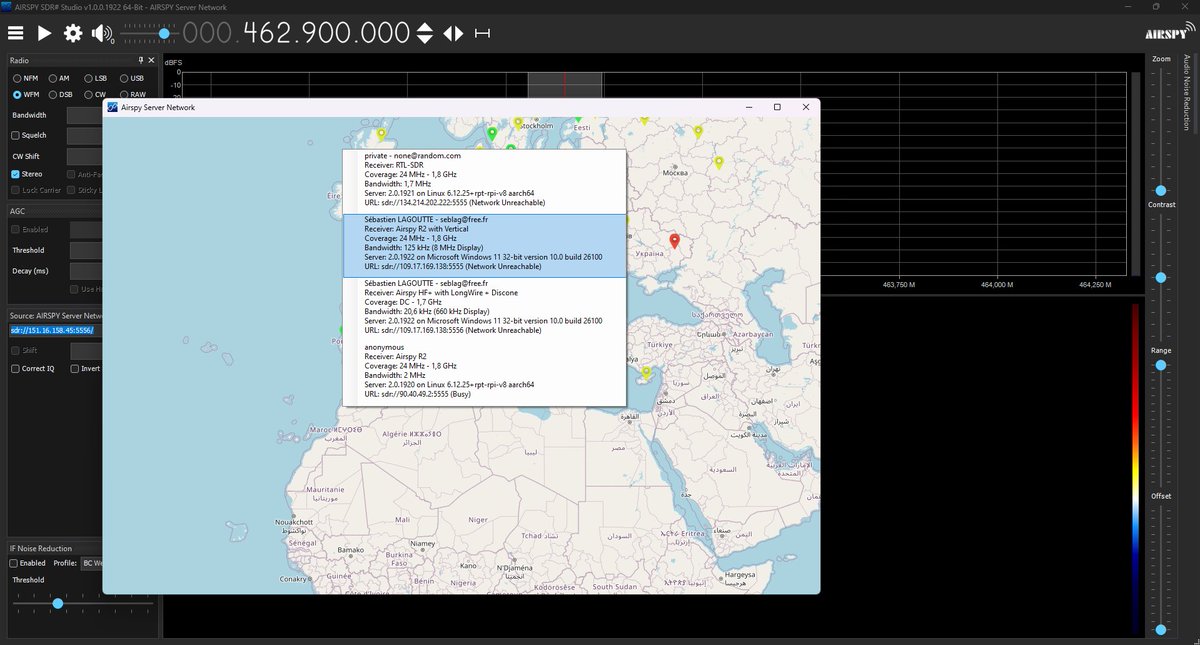1200x645 pixels.
Task: Open the Audio Noise Reduction side tab
Action: click(1186, 93)
